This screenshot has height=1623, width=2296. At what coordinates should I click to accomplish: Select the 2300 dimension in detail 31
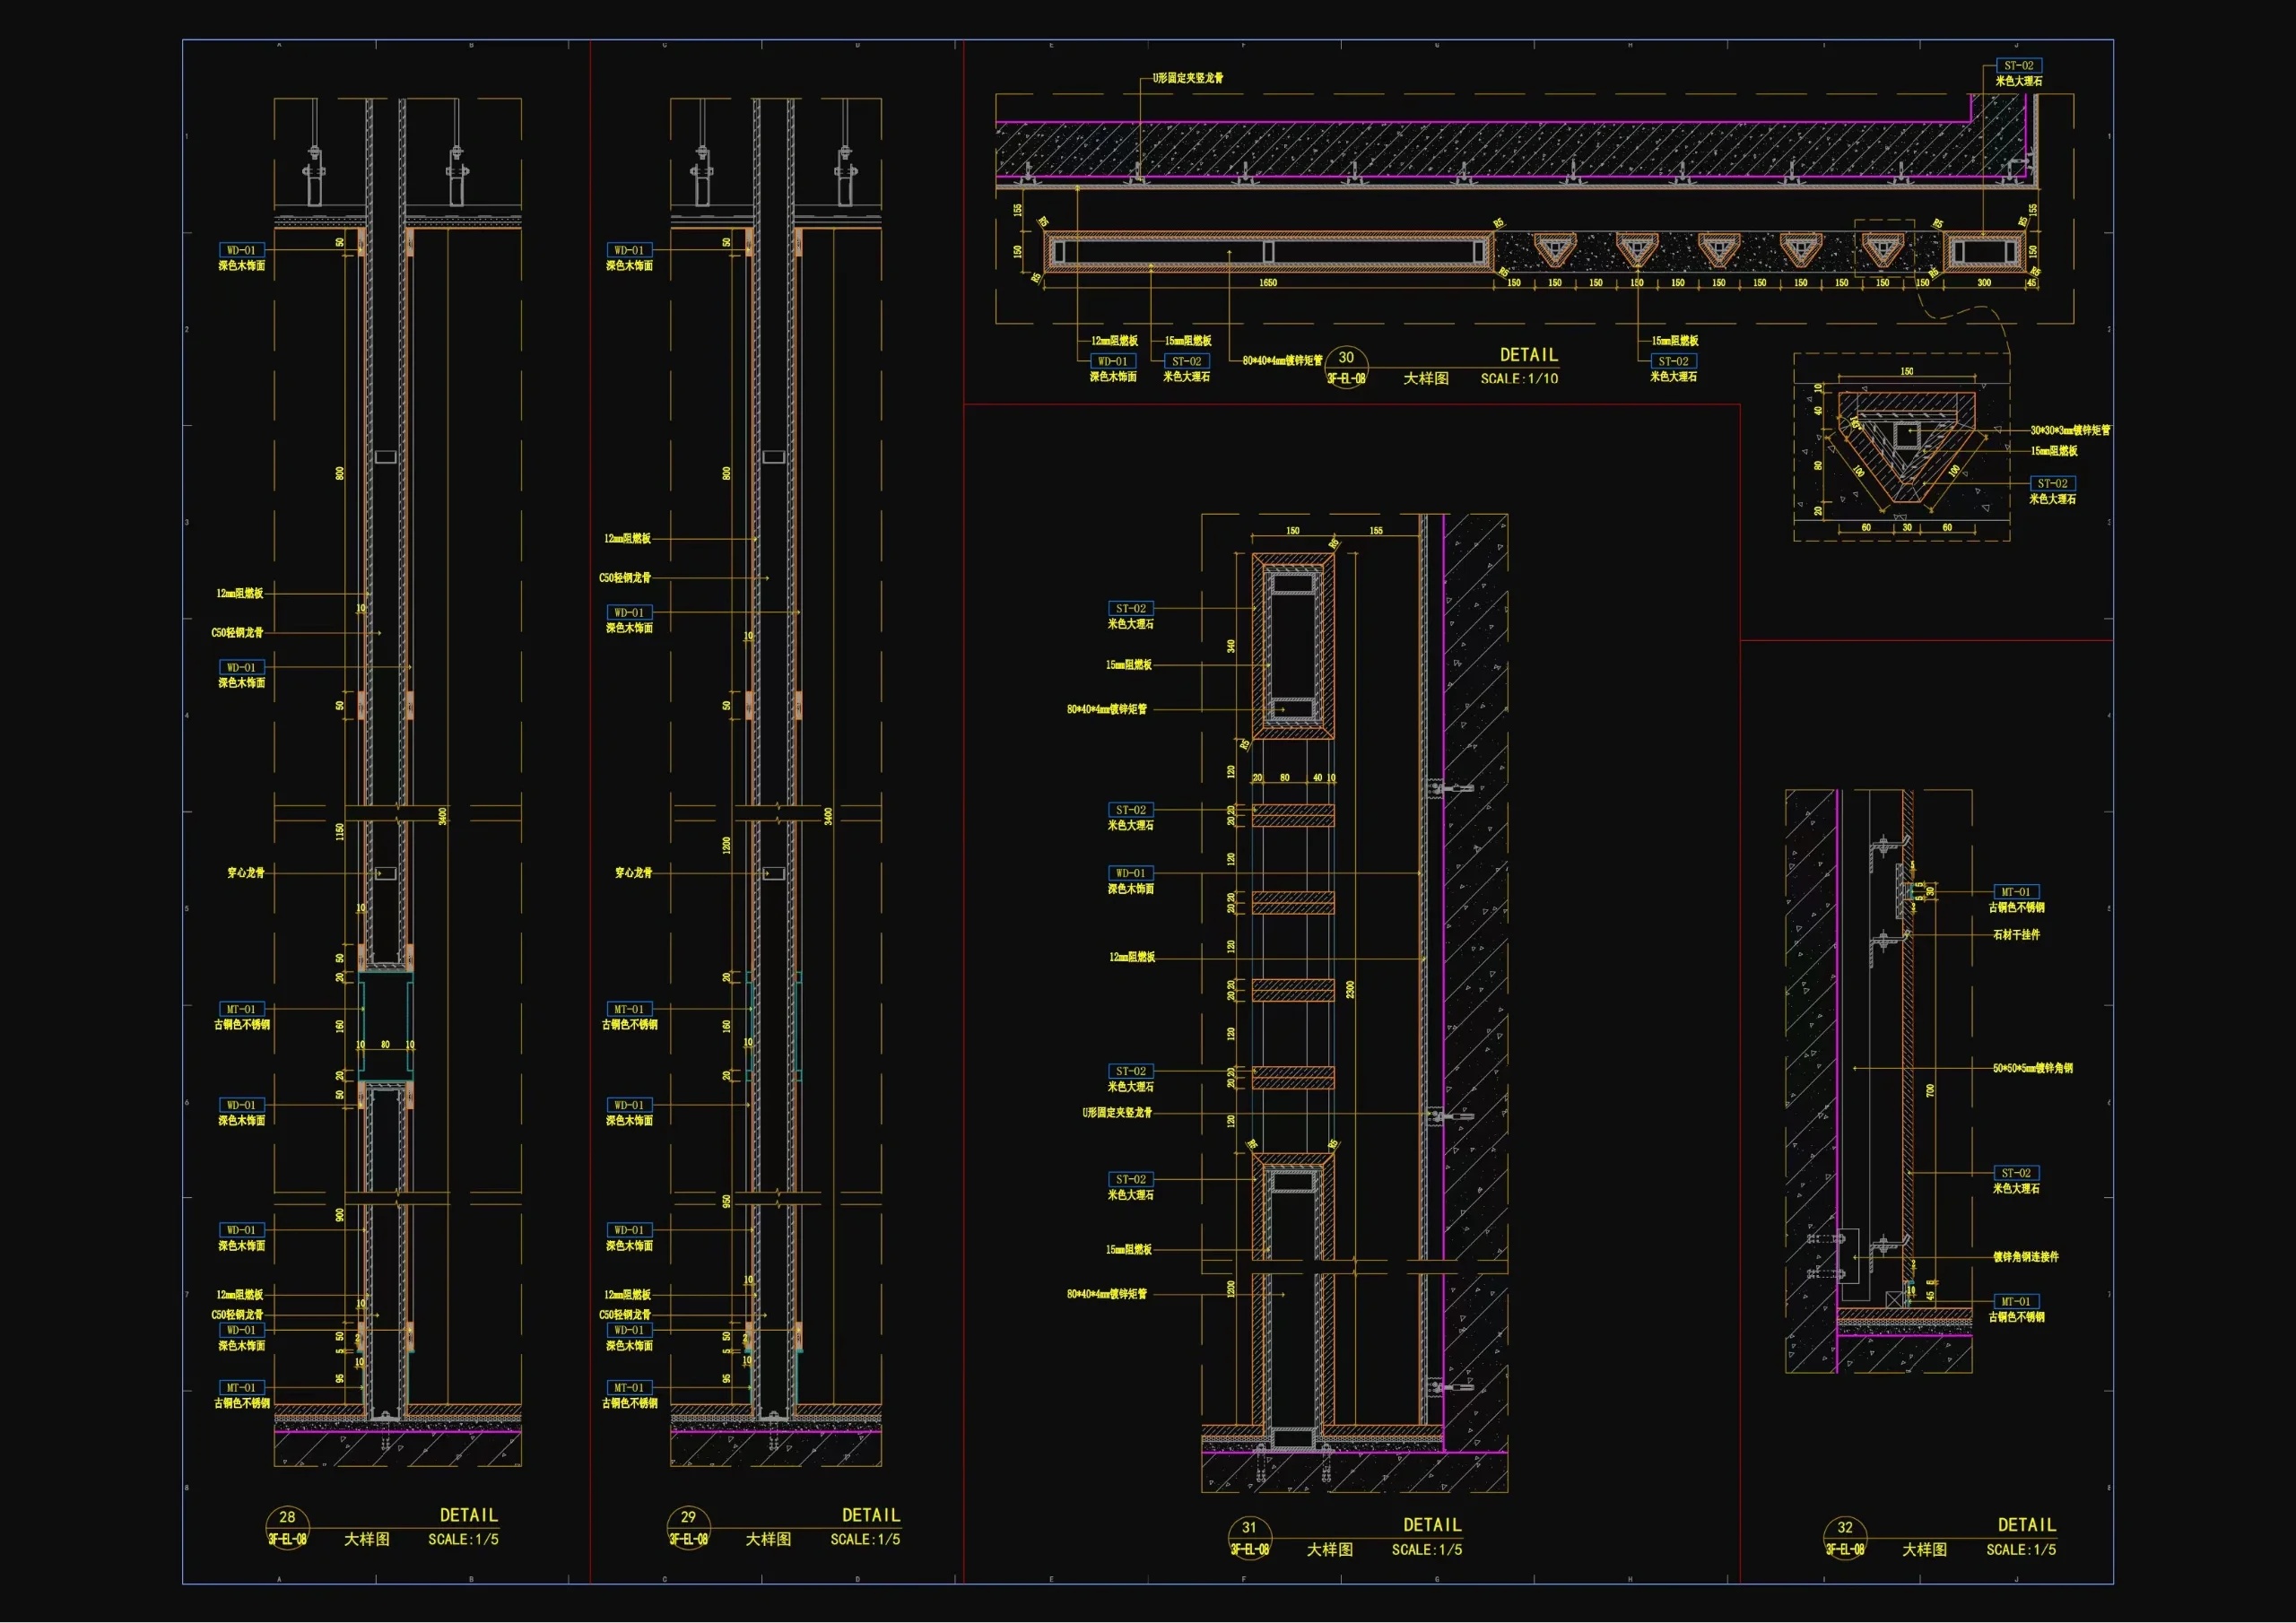1350,989
